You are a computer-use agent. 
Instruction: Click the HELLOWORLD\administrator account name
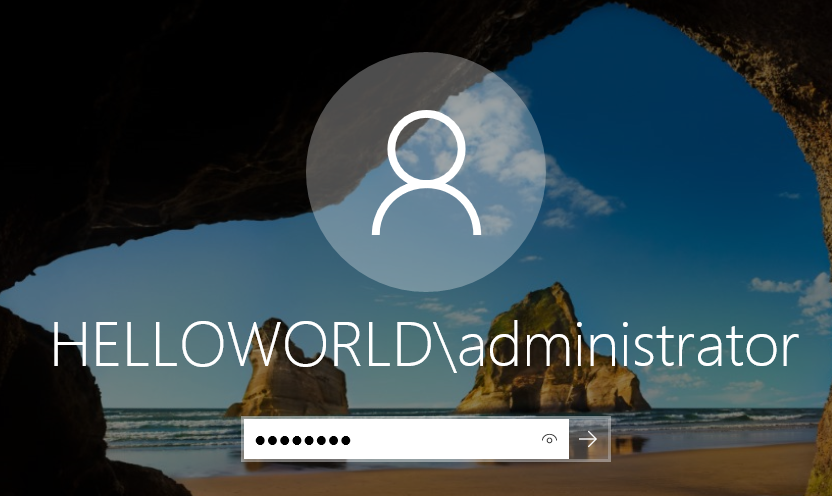click(424, 348)
